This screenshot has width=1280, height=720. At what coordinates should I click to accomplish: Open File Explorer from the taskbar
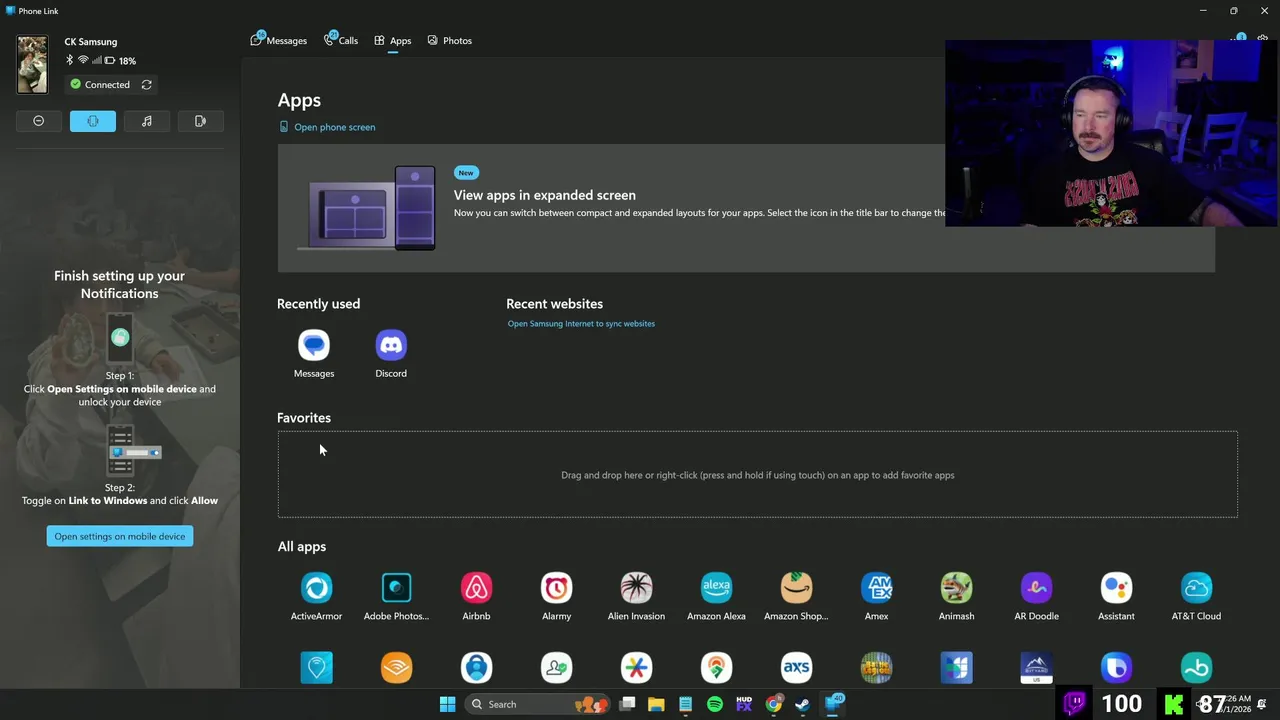tap(656, 704)
